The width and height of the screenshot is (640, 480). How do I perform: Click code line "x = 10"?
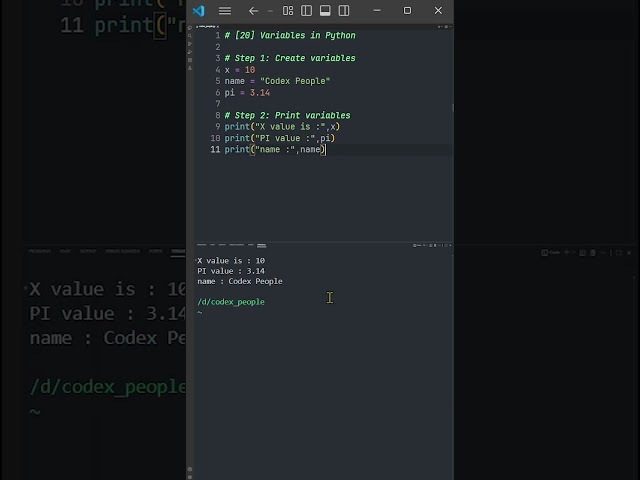240,70
